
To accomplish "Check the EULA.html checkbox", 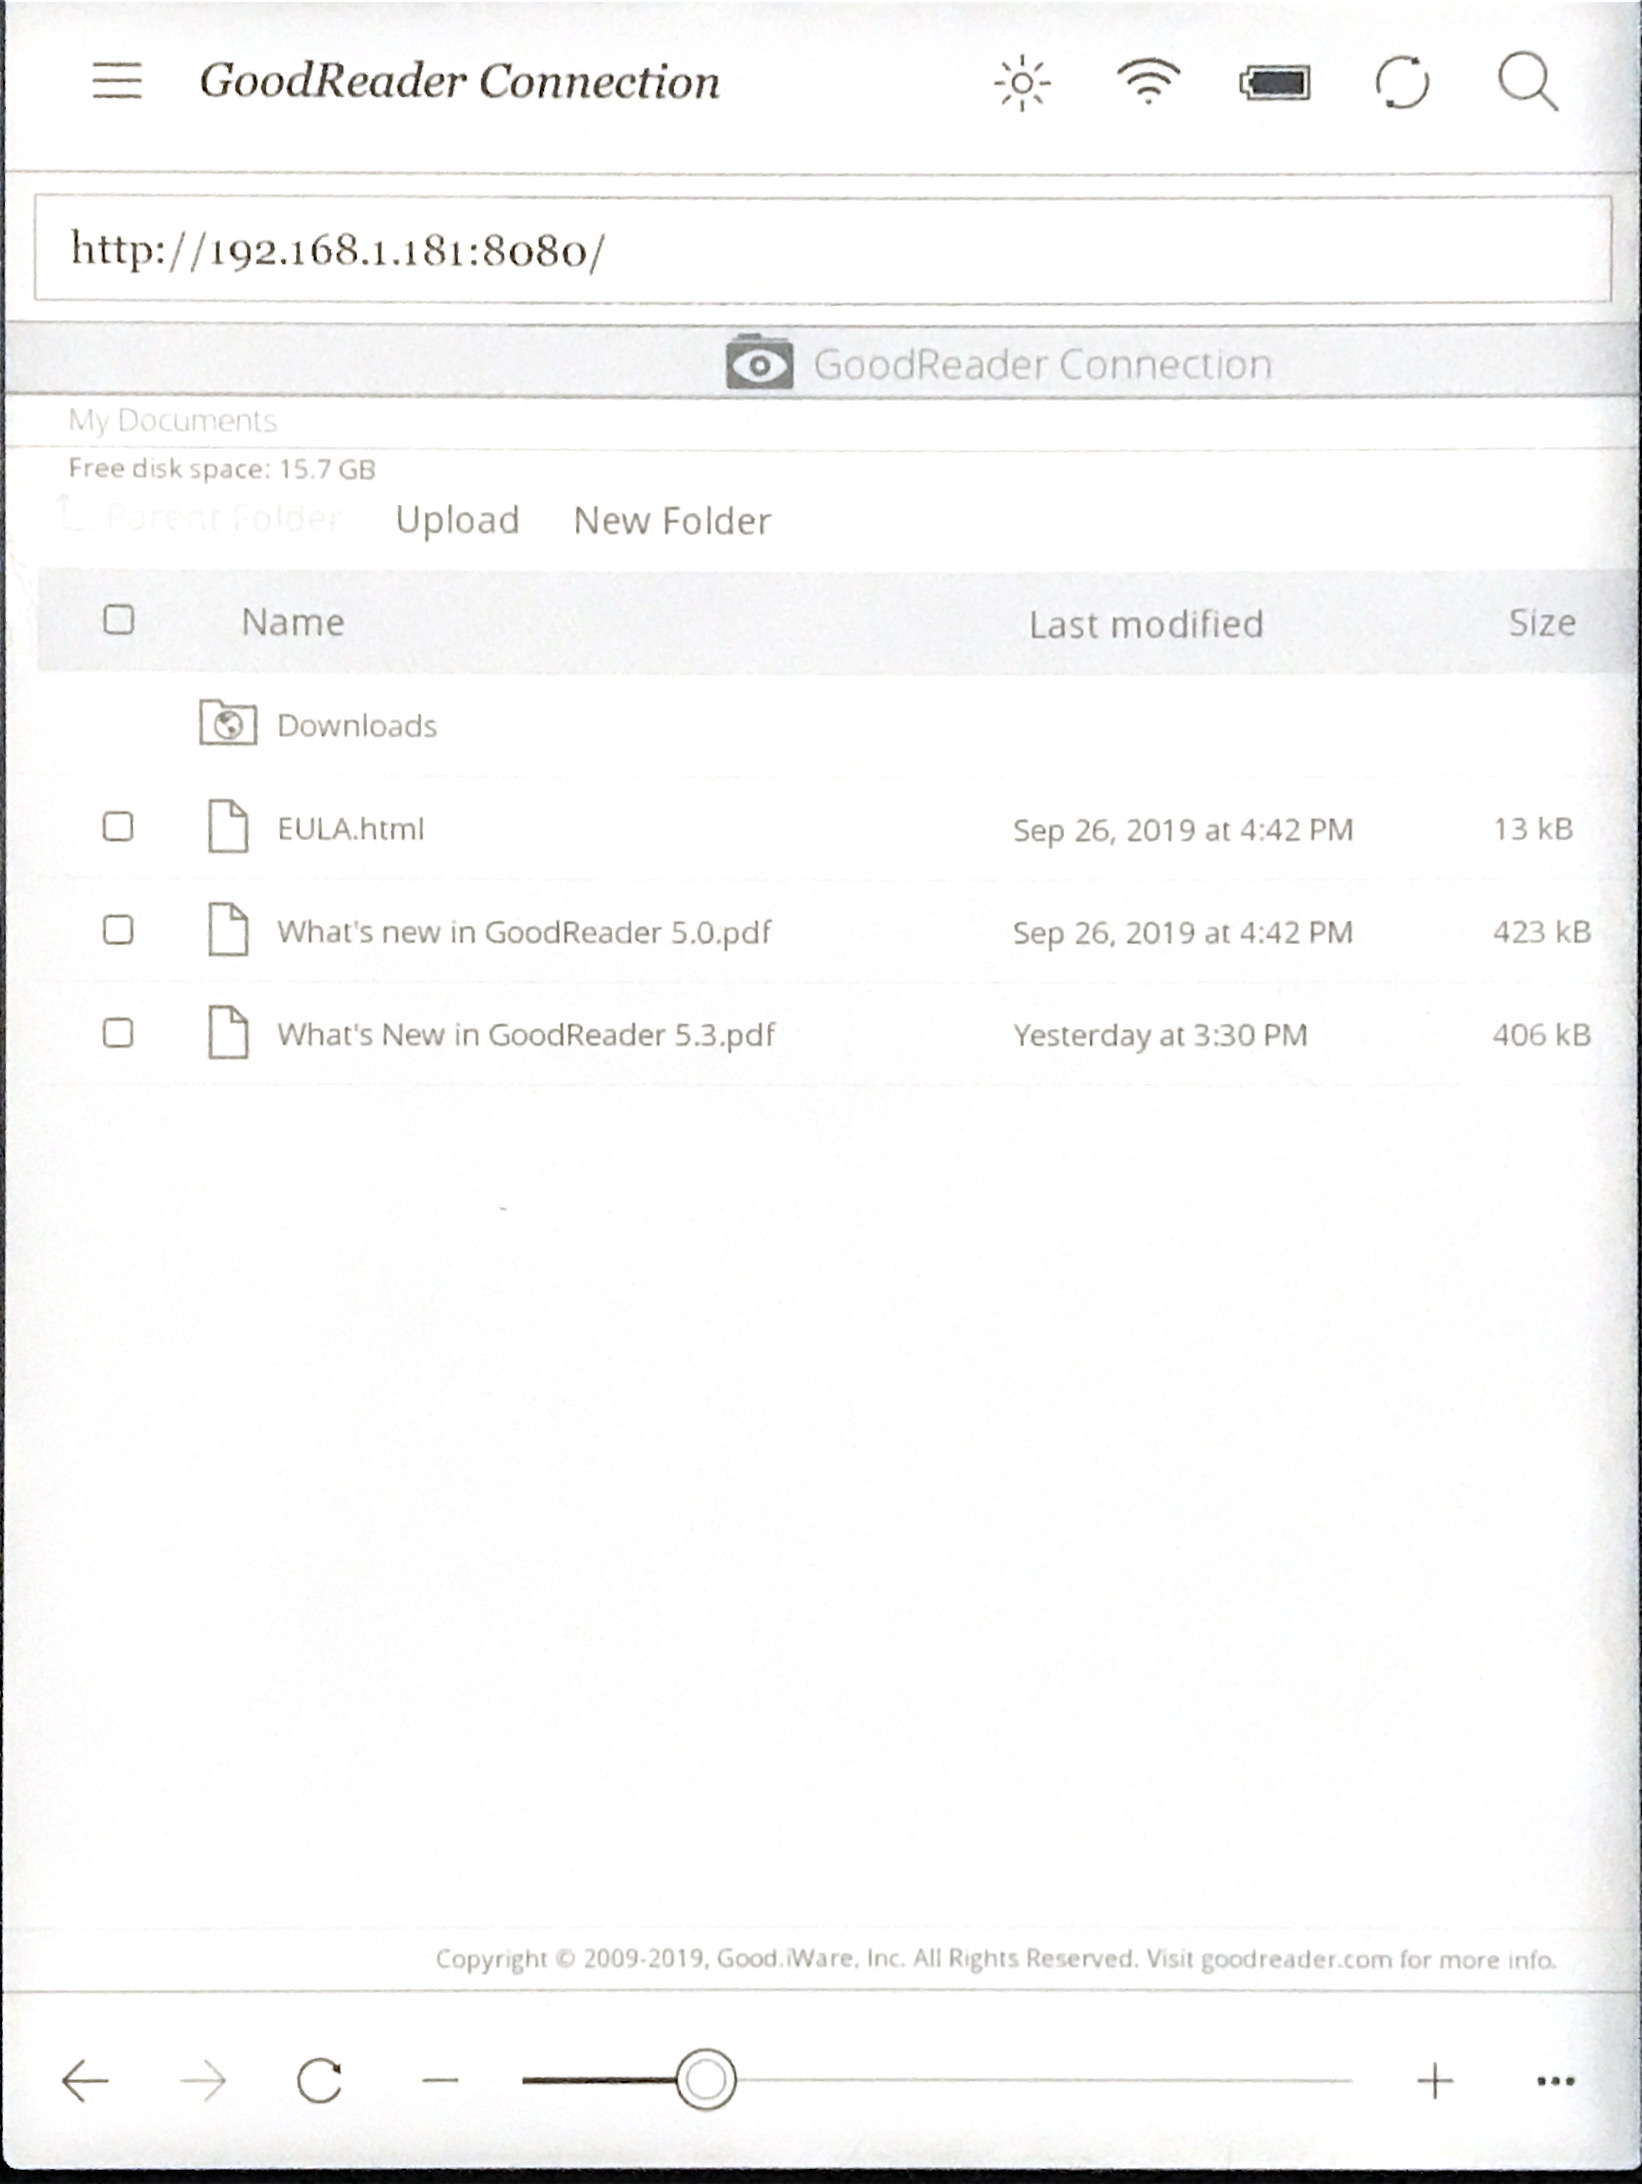I will tap(118, 827).
